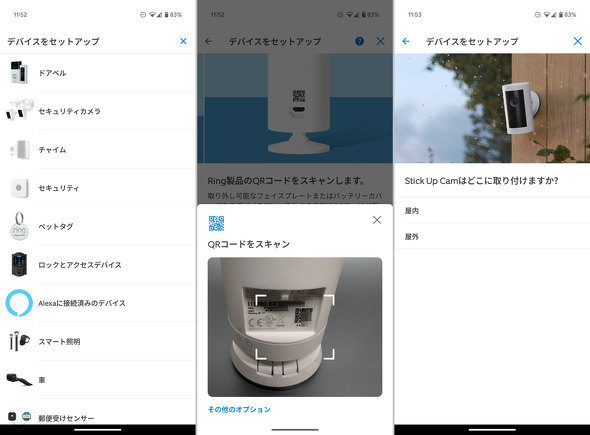Dismiss the QRコードをスキャン bottom sheet
Screen dimensions: 590x435
click(x=377, y=220)
